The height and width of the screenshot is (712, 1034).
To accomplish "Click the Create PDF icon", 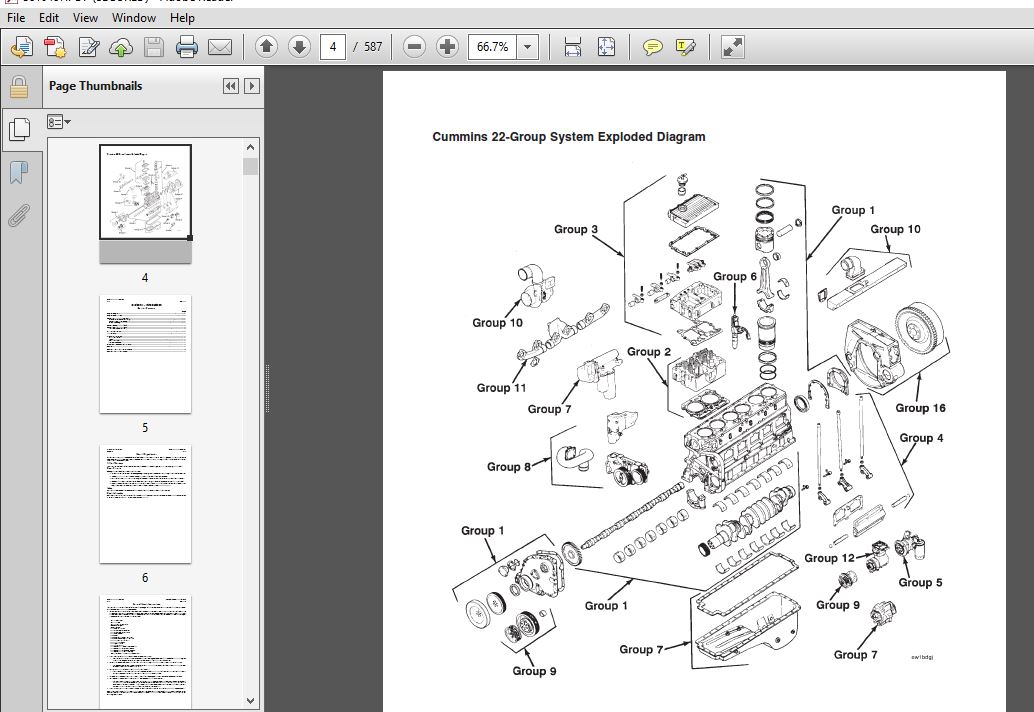I will (55, 47).
